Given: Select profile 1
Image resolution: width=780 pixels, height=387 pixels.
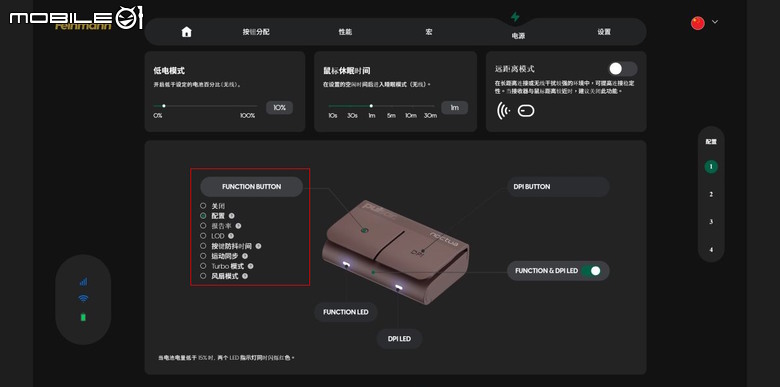Looking at the screenshot, I should tap(711, 167).
